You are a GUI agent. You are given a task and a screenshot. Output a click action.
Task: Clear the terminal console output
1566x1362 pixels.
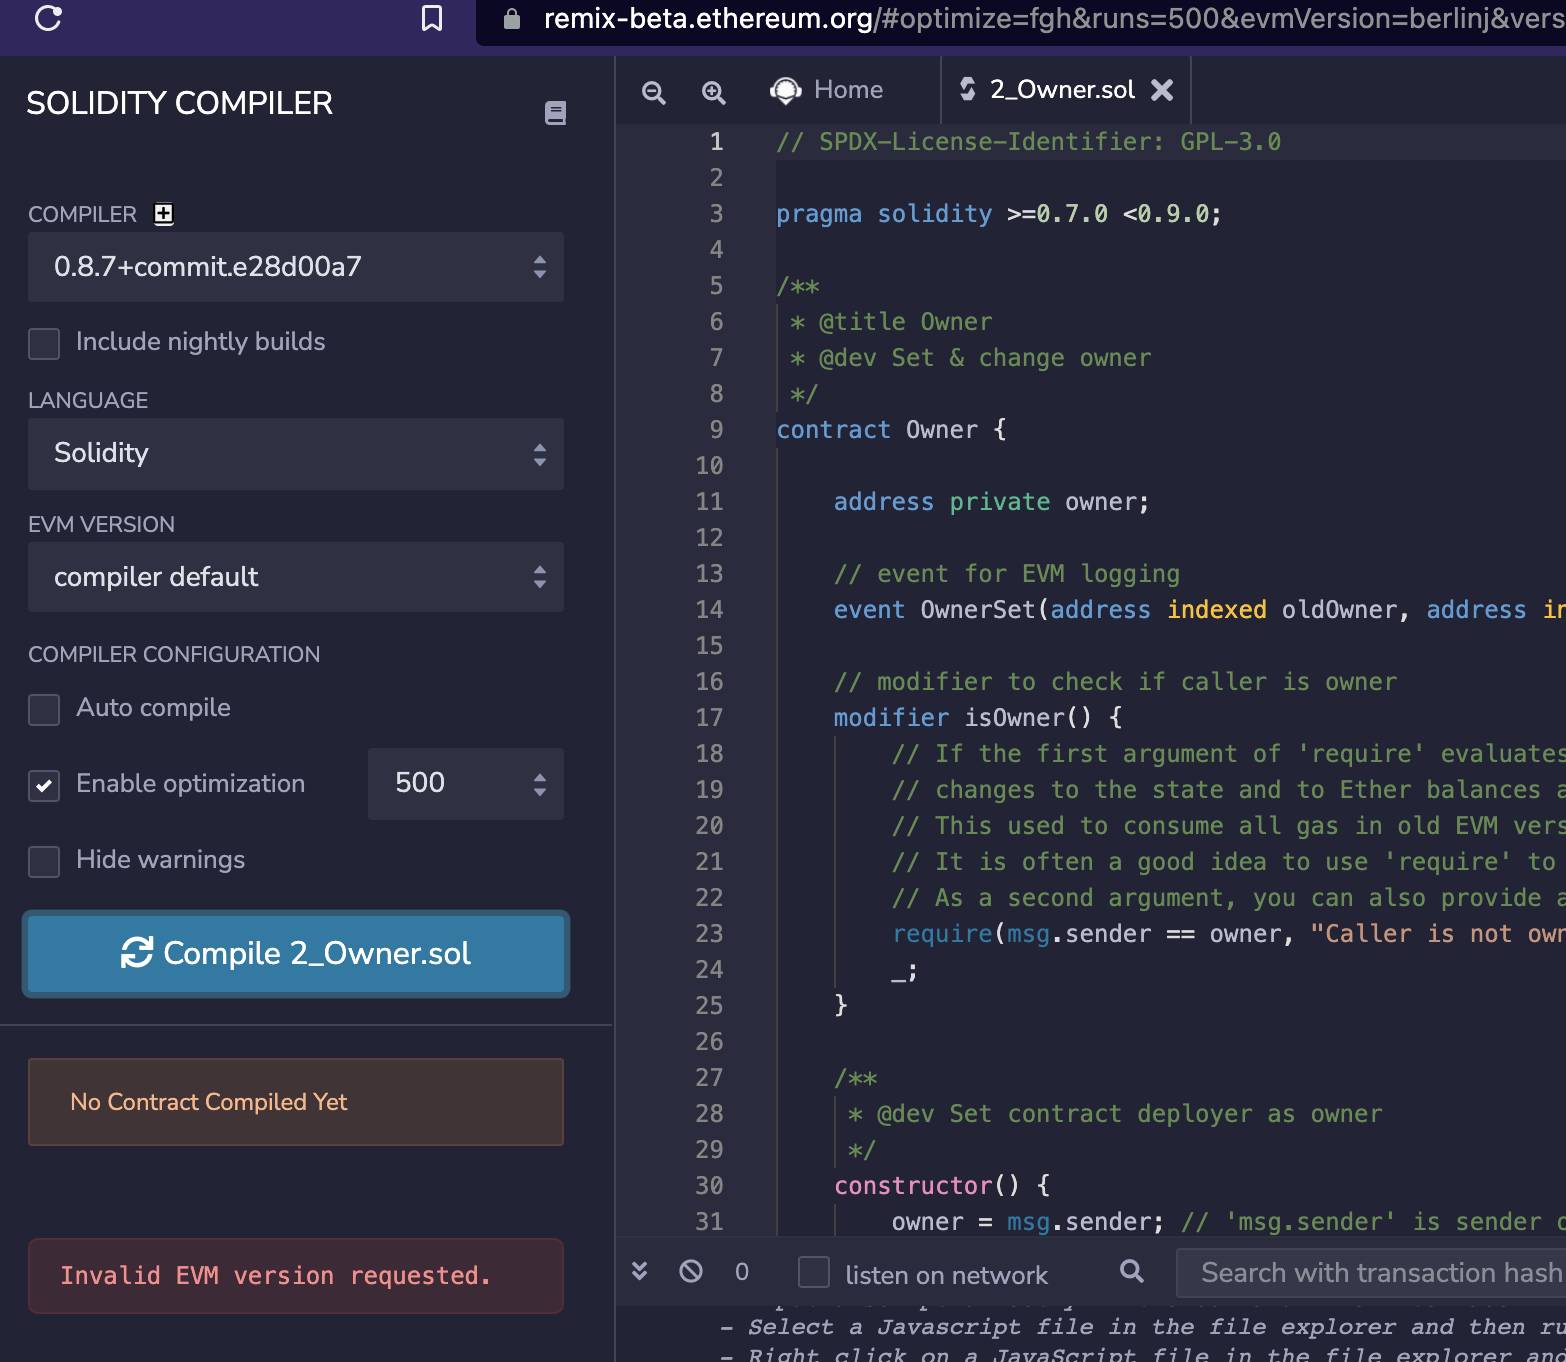click(691, 1271)
